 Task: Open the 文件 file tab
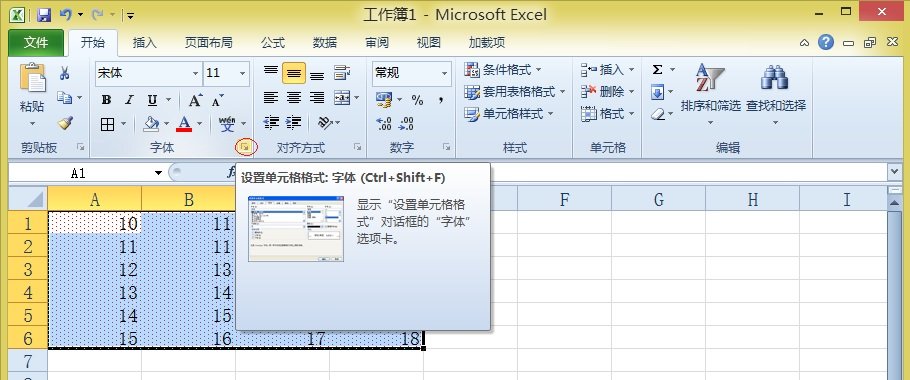[x=36, y=43]
